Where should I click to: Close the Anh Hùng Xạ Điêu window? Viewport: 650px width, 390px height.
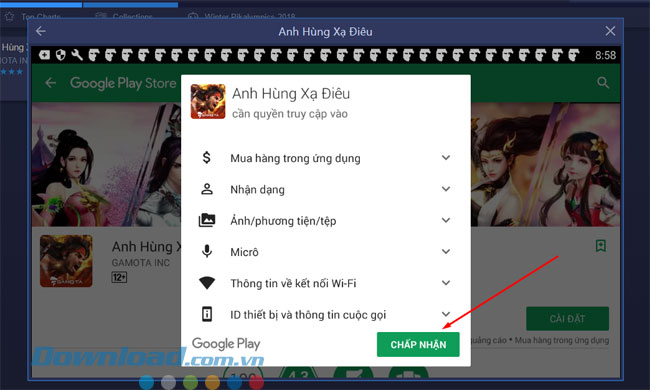click(x=610, y=31)
